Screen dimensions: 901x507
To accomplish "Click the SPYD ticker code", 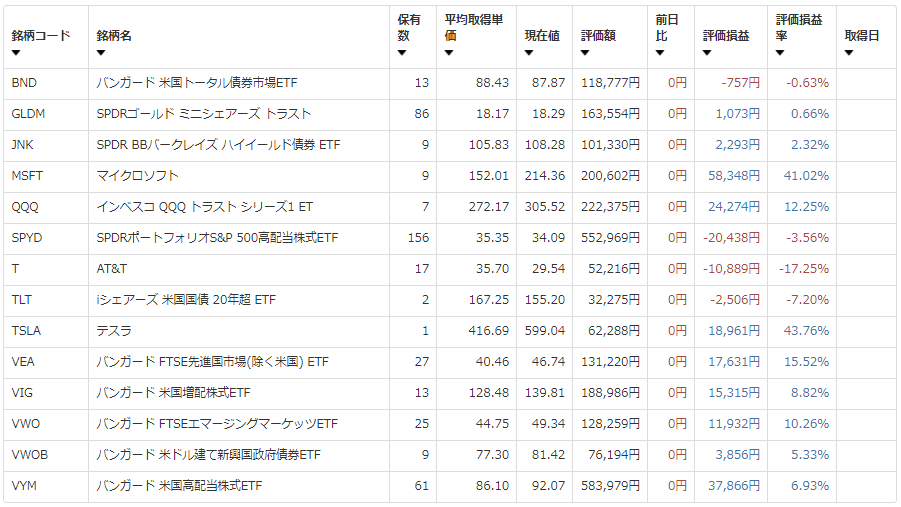I will point(27,238).
